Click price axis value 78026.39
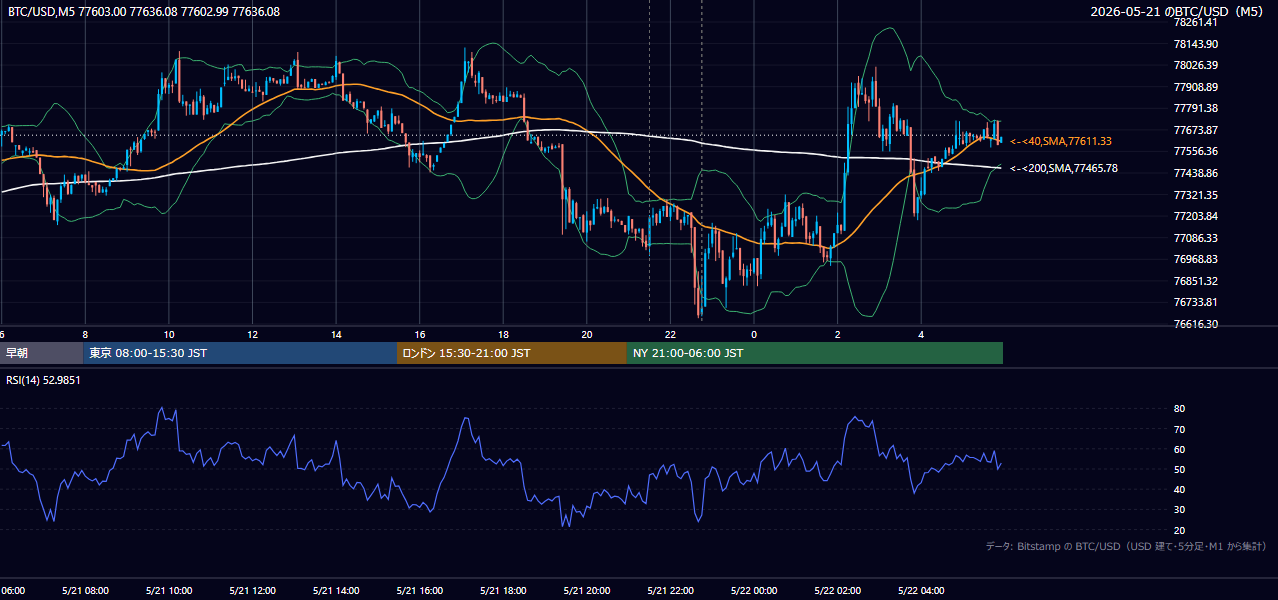The image size is (1278, 600). (x=1195, y=65)
